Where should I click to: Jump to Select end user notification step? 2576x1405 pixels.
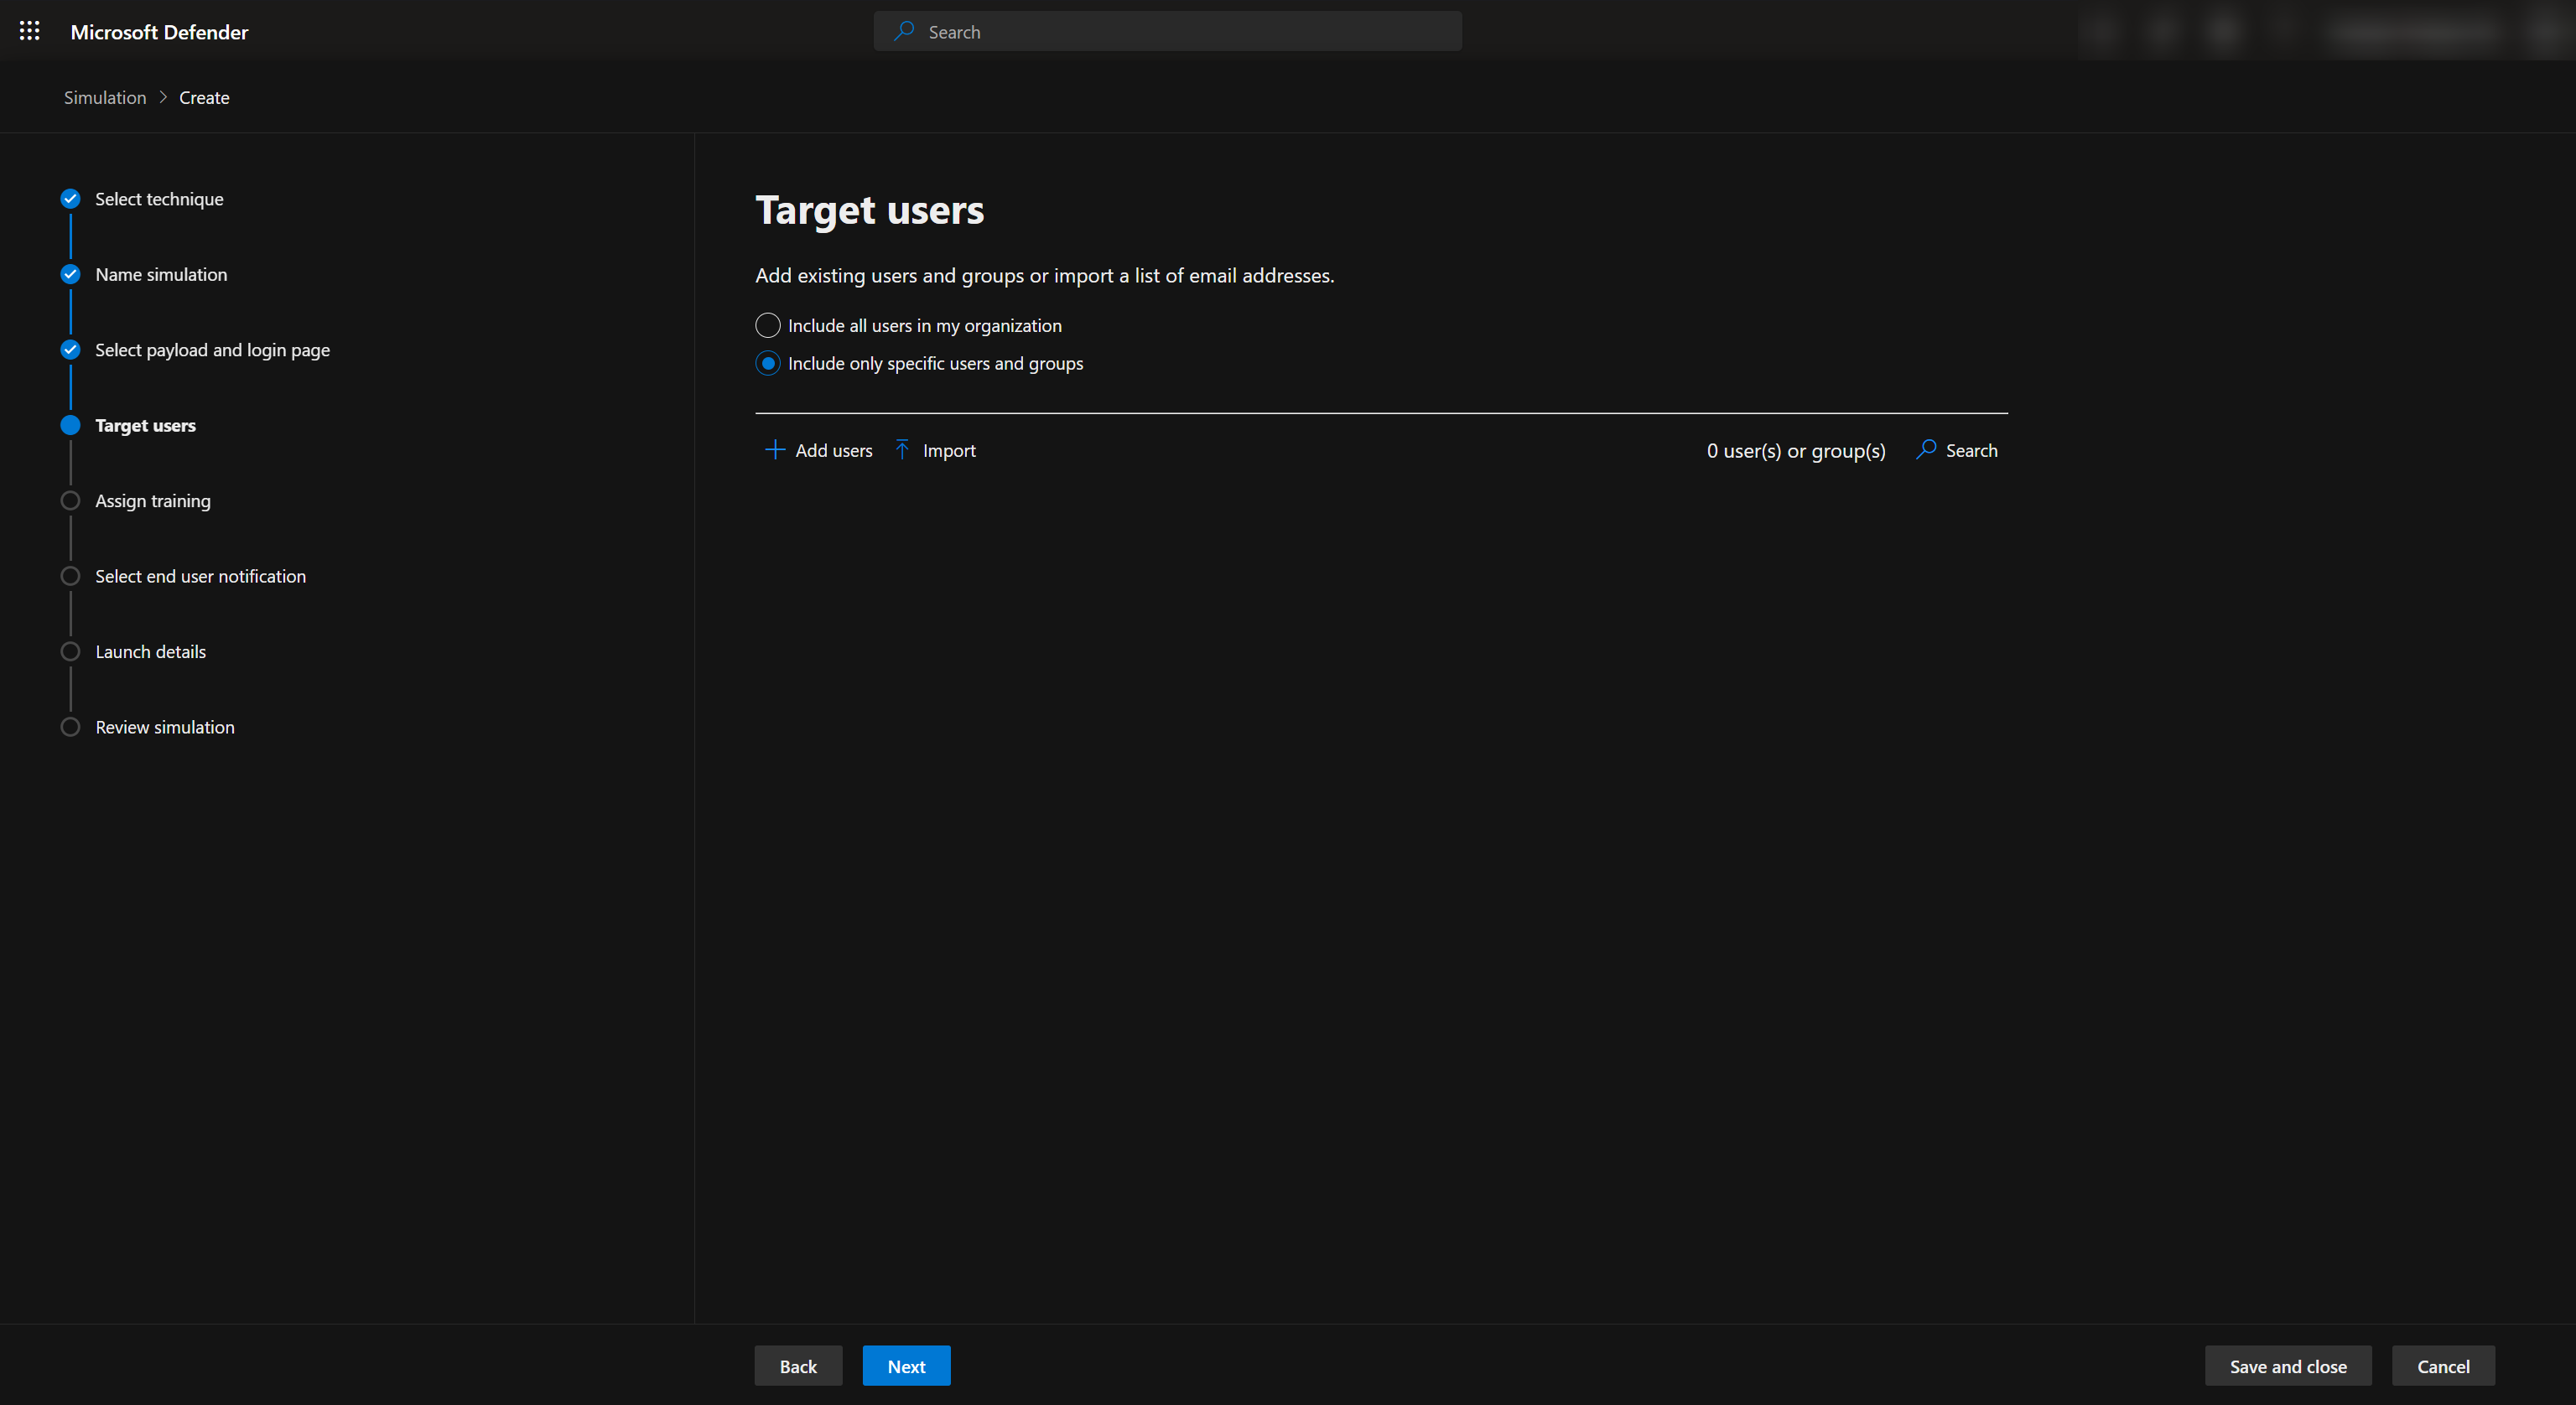point(200,576)
